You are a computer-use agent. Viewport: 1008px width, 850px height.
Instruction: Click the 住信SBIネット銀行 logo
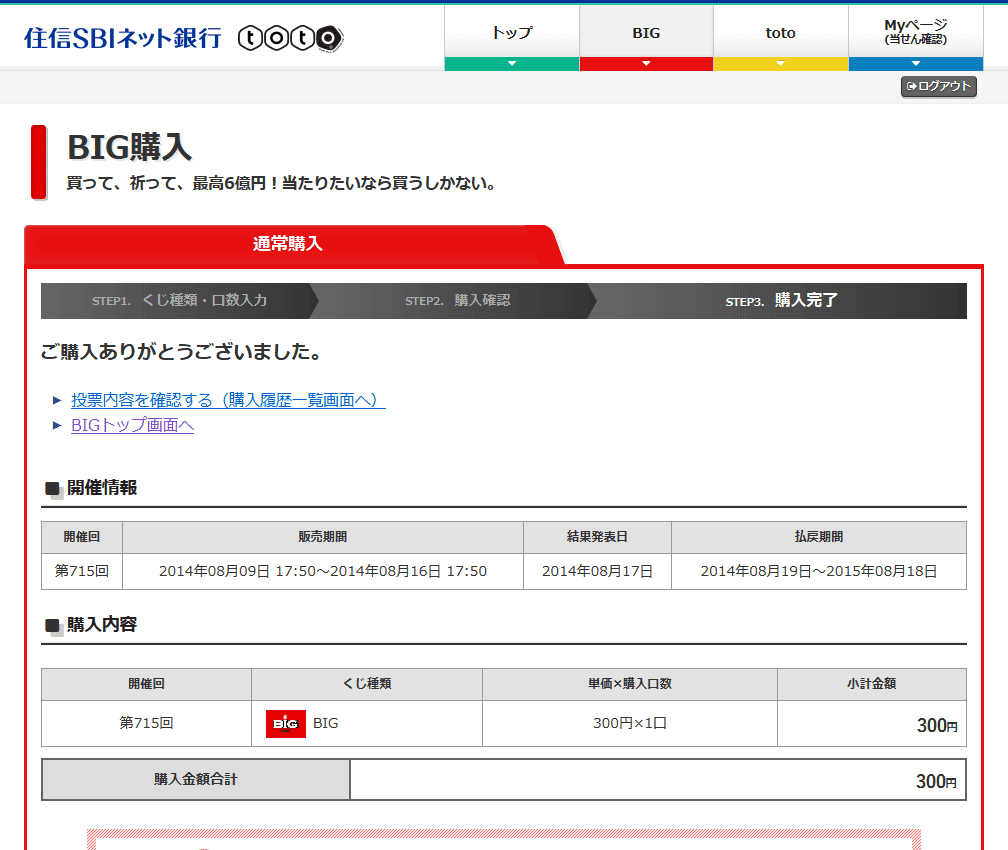tap(123, 39)
